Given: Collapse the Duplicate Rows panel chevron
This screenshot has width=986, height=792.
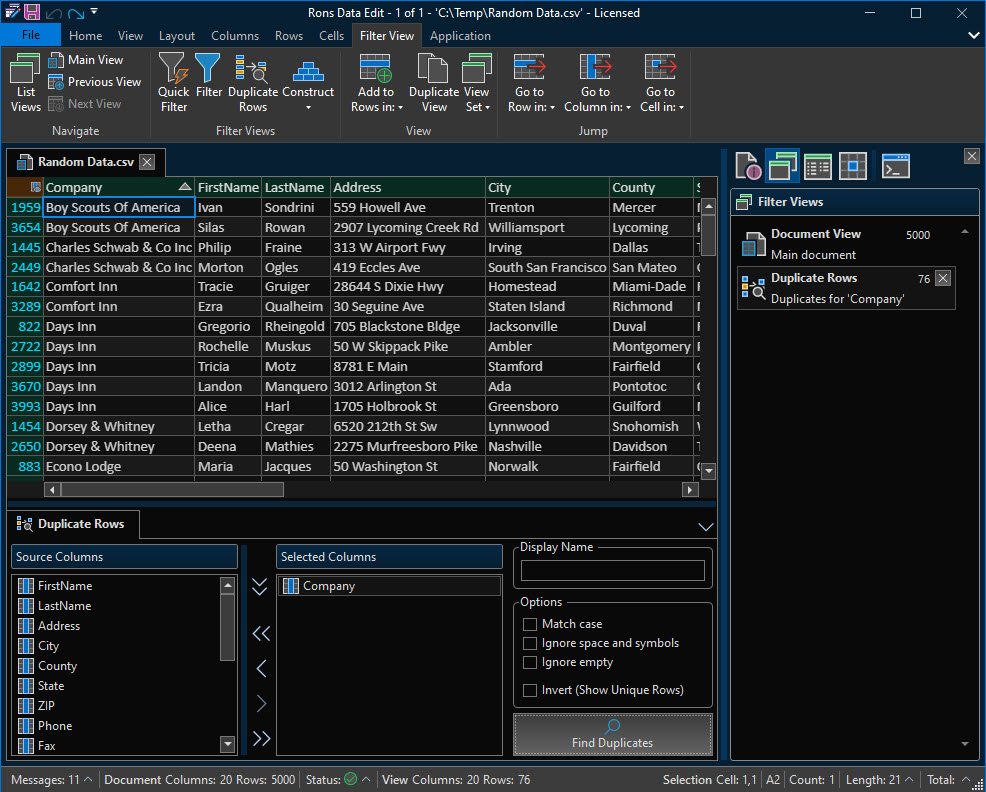Looking at the screenshot, I should (x=706, y=526).
